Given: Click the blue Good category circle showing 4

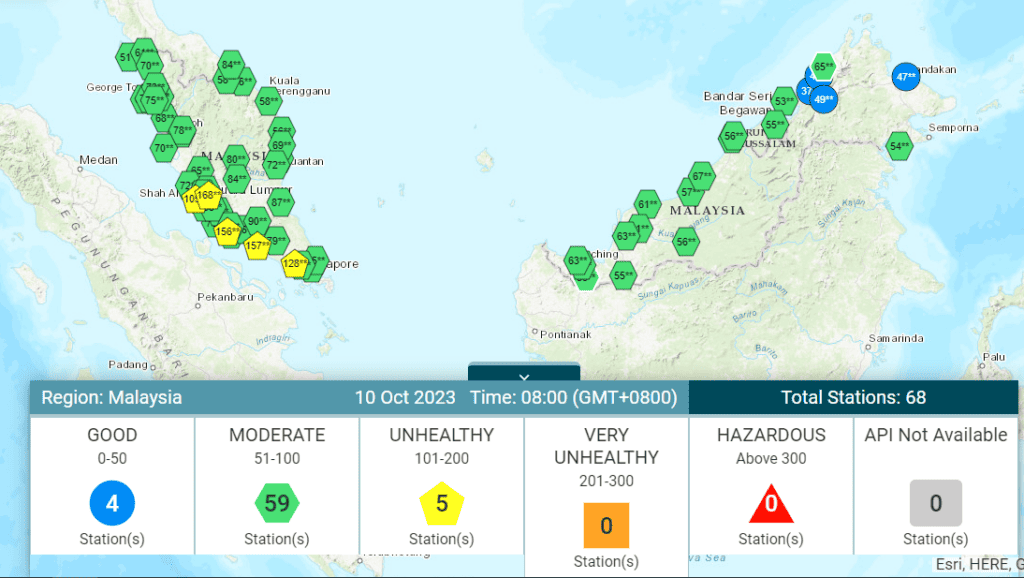Looking at the screenshot, I should 112,503.
